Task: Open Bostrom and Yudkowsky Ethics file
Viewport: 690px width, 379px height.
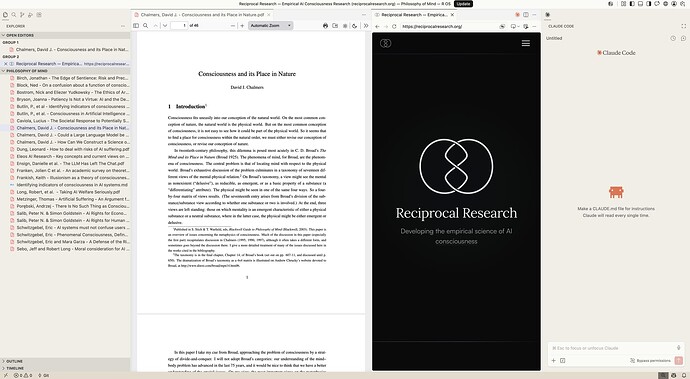Action: coord(65,92)
